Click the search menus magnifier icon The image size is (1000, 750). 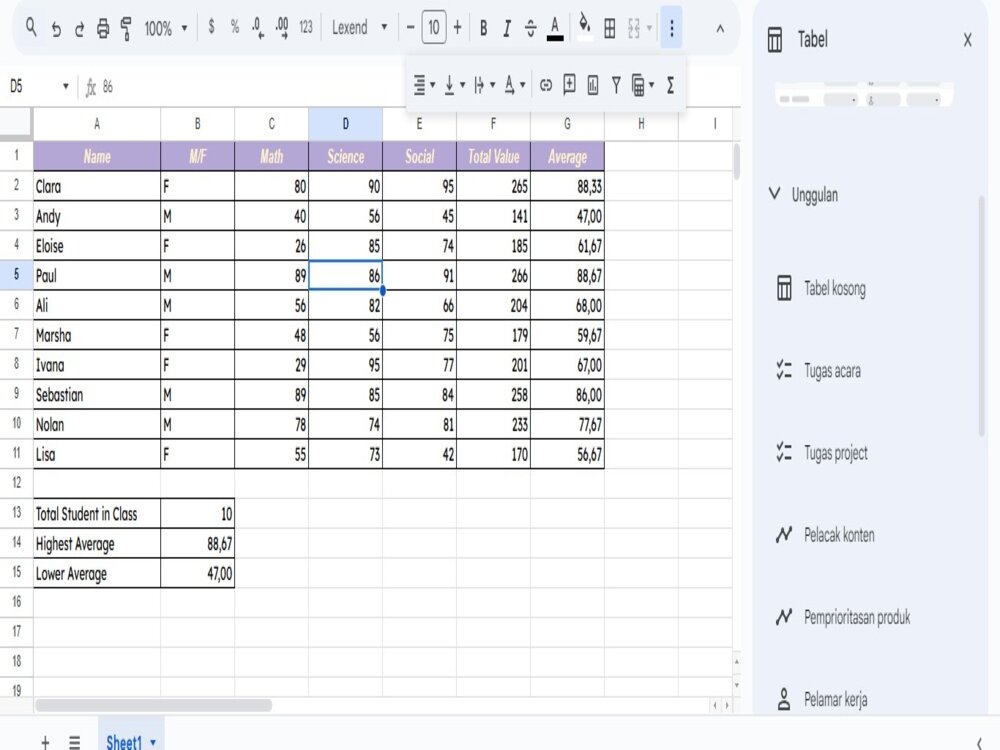click(x=31, y=27)
